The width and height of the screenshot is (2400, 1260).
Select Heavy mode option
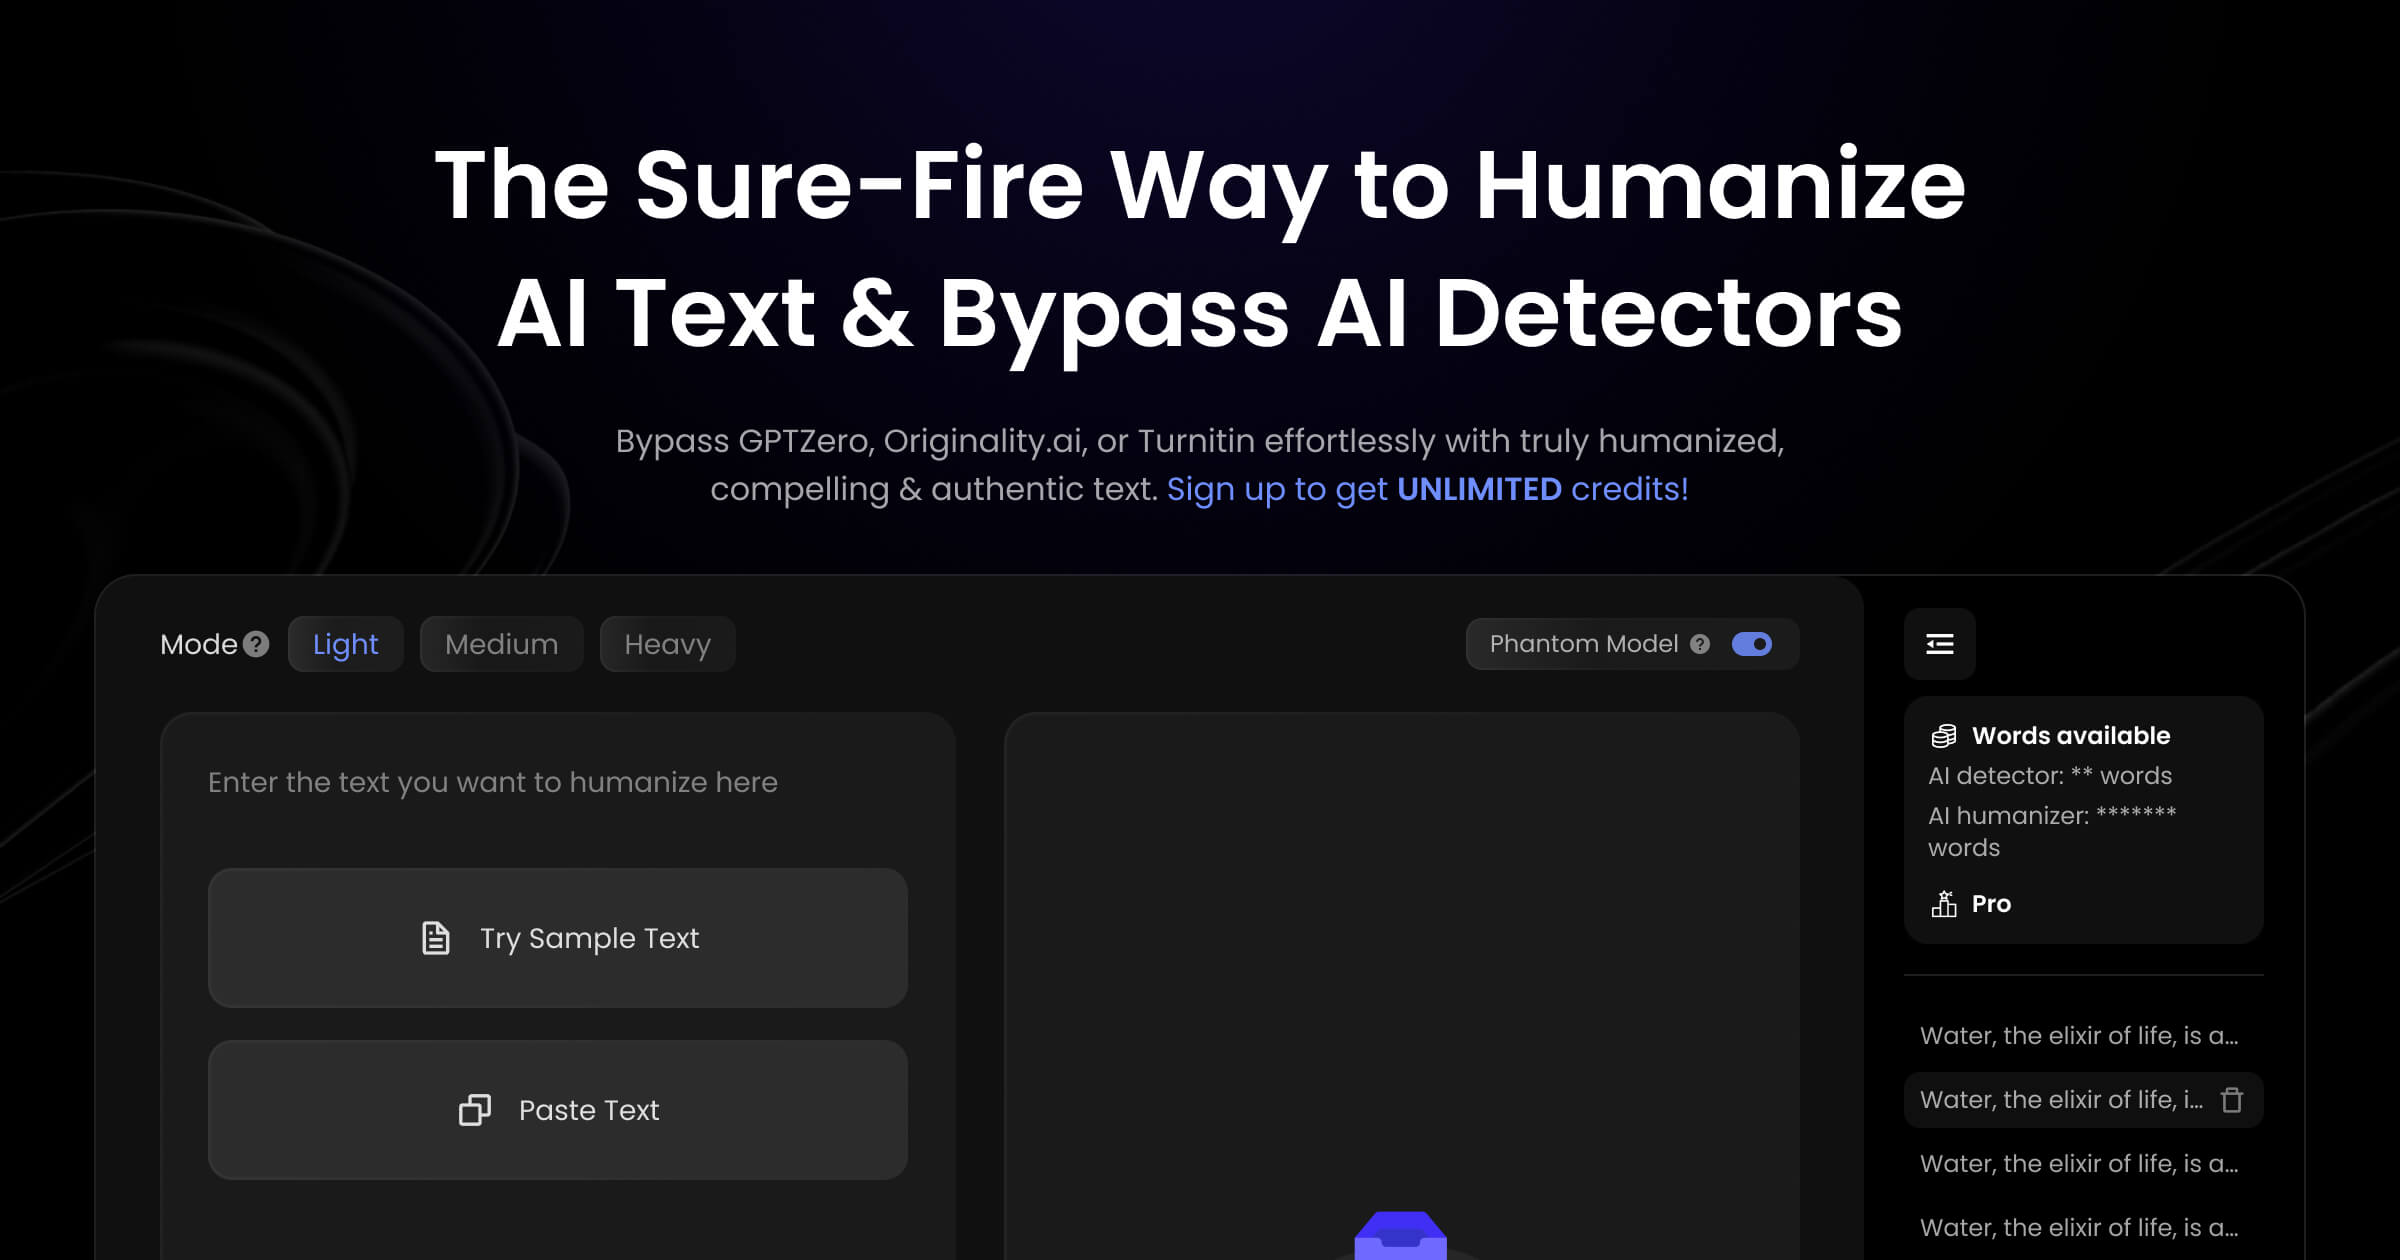click(667, 644)
